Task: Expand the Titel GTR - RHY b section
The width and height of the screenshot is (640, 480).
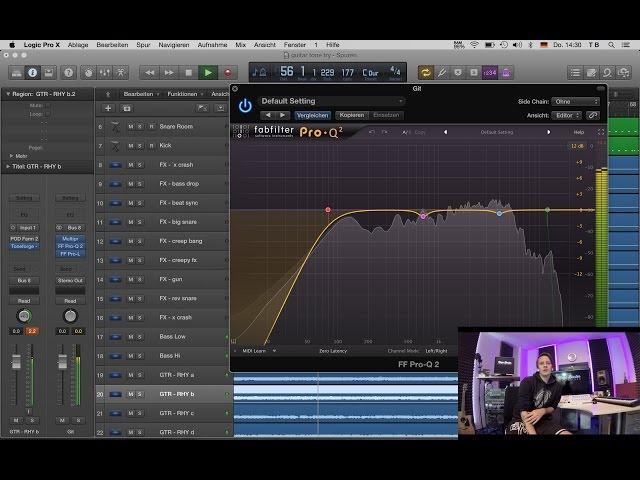Action: pos(7,167)
